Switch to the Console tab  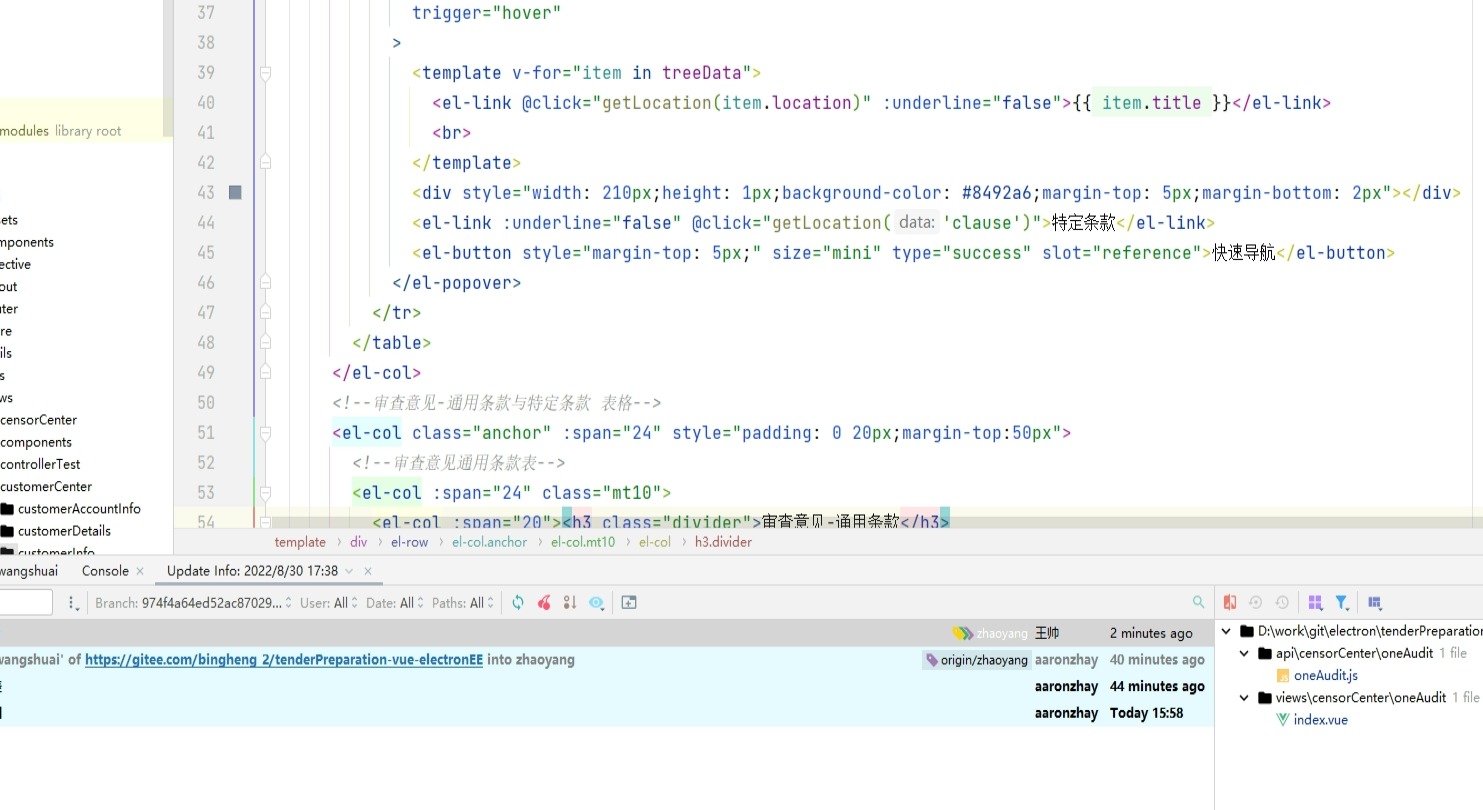[x=105, y=571]
